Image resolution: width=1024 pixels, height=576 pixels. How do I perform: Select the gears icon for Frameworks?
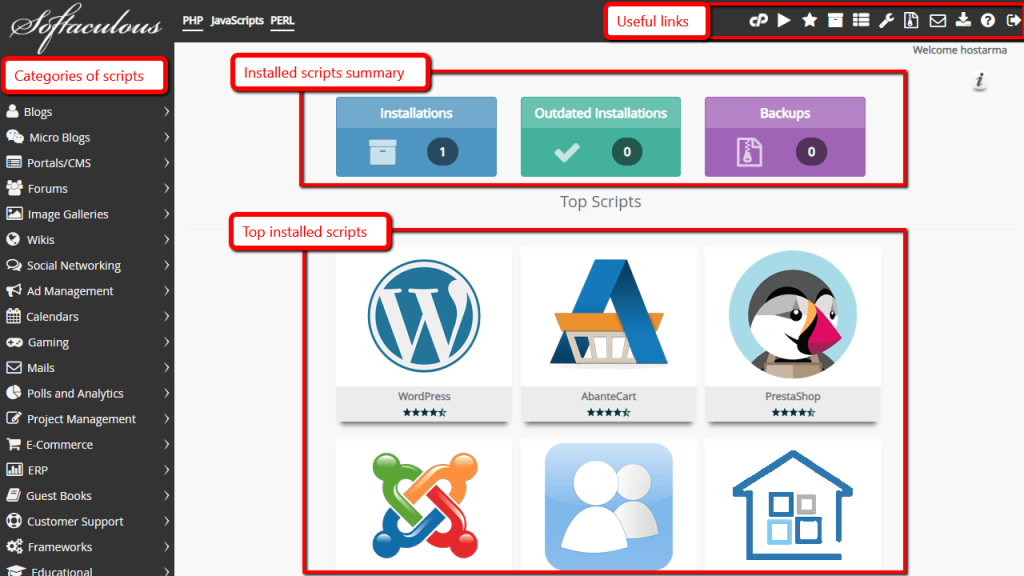pos(14,547)
